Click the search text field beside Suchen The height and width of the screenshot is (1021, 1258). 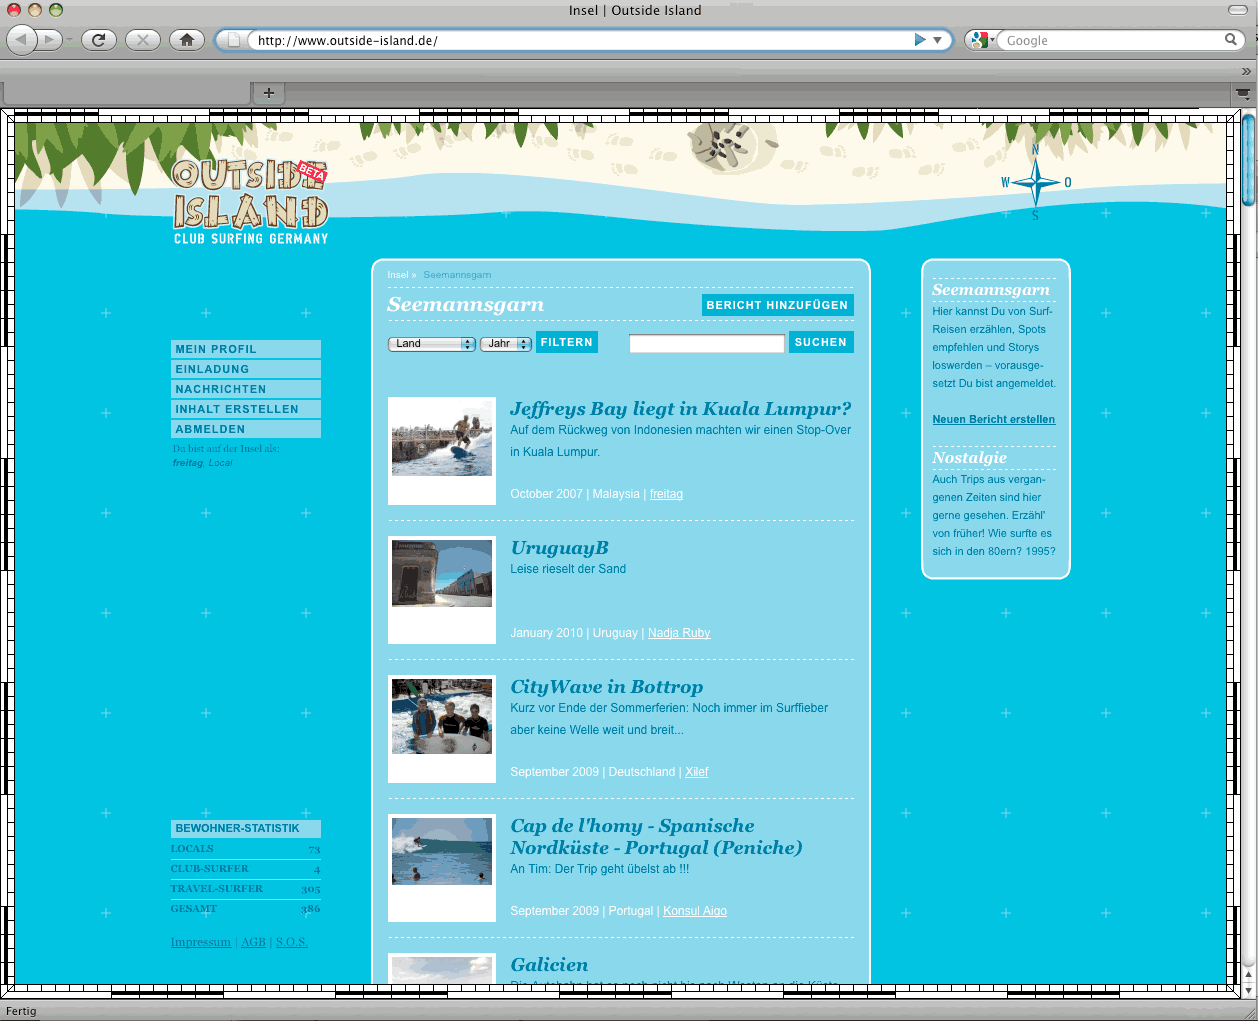coord(706,344)
